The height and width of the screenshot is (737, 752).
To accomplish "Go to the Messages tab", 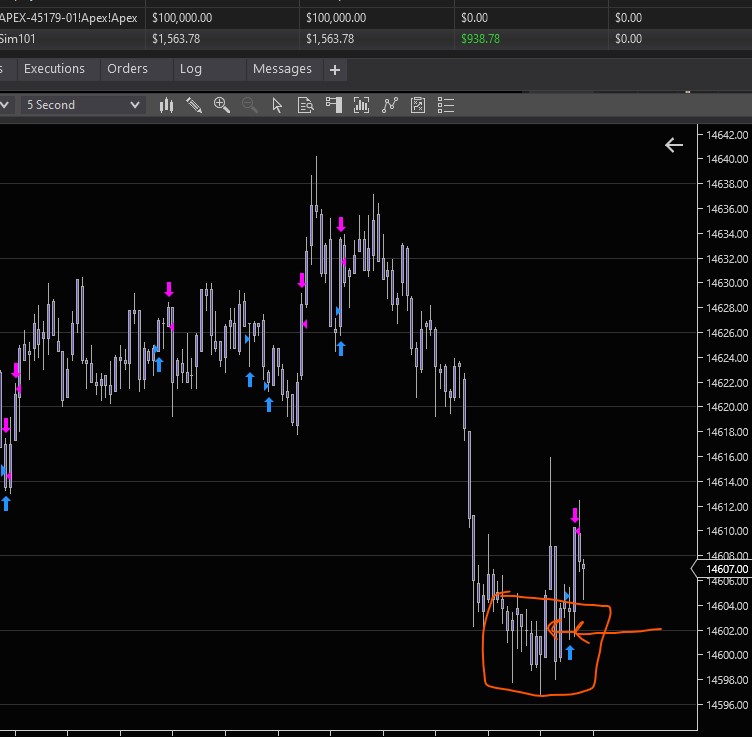I will 282,69.
